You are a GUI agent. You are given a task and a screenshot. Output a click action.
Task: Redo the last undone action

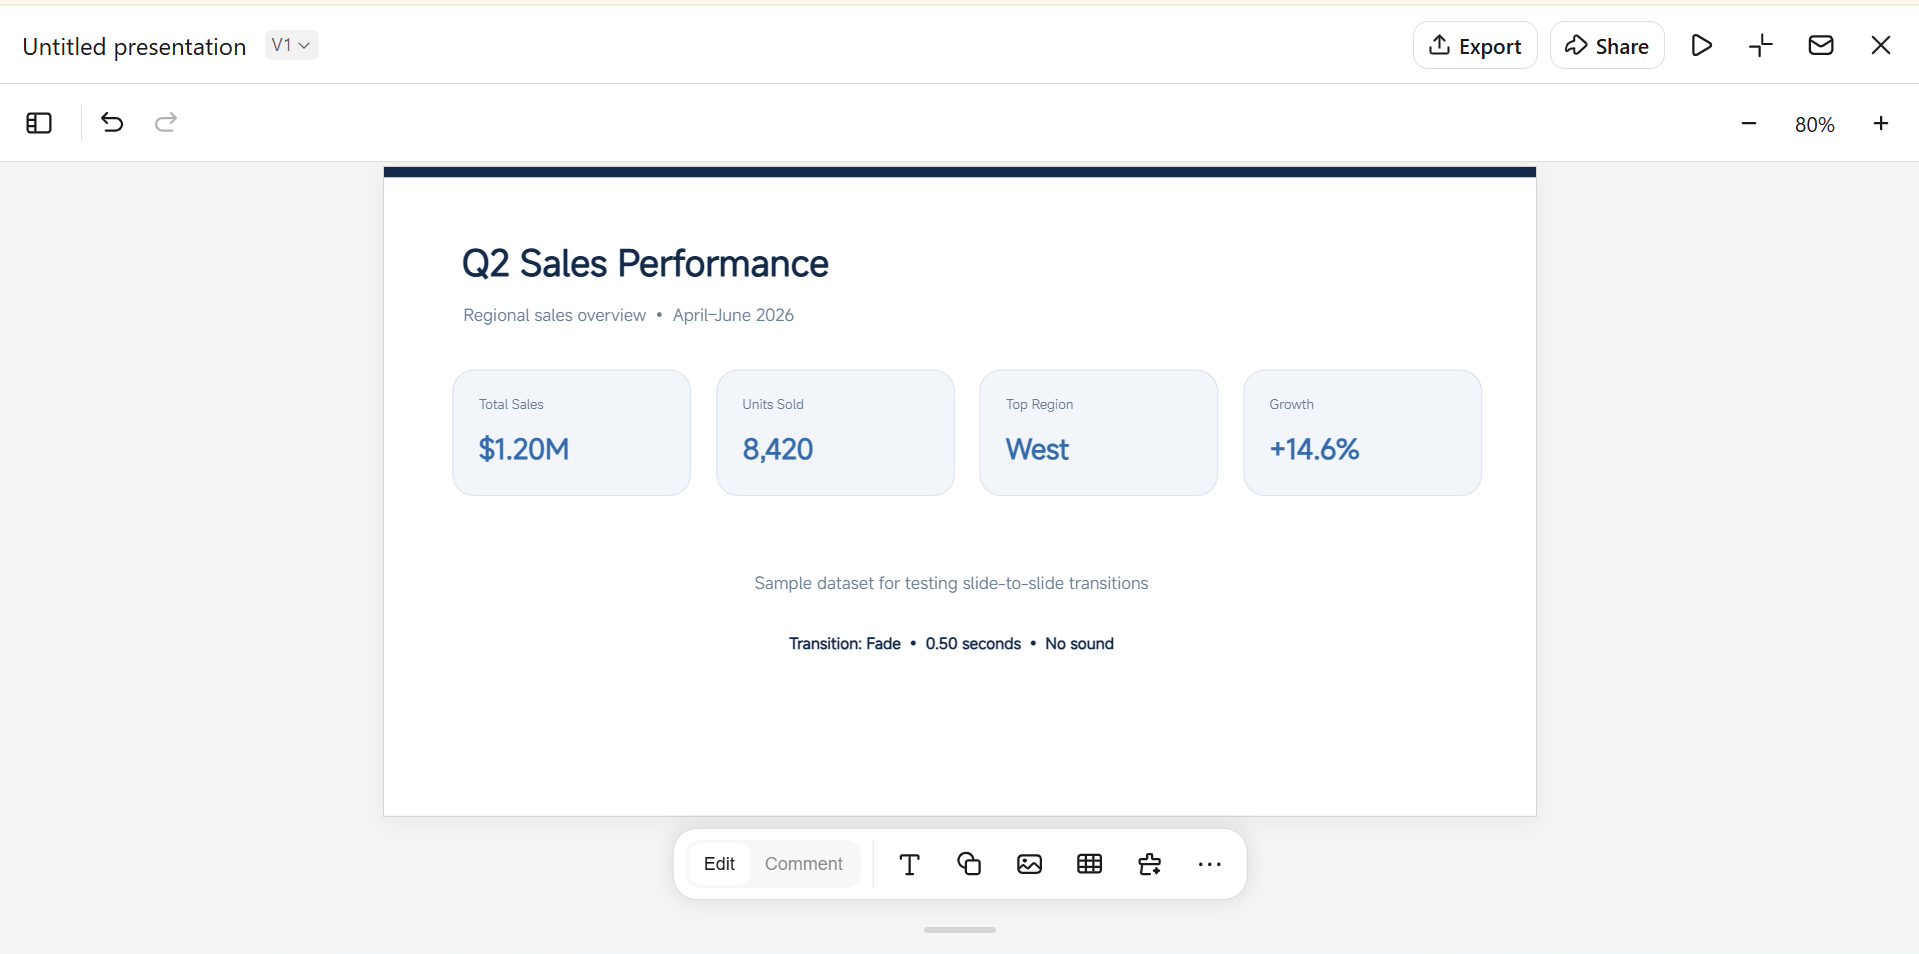pos(166,122)
